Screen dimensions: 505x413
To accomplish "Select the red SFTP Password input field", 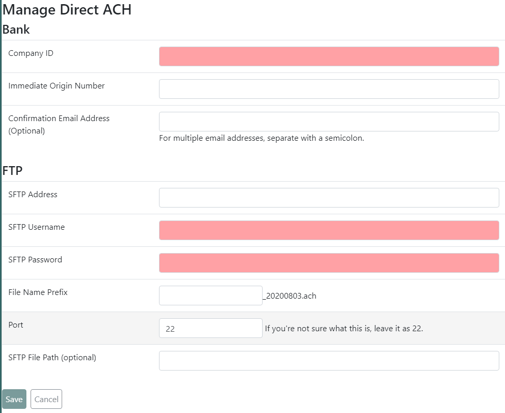I will [329, 263].
